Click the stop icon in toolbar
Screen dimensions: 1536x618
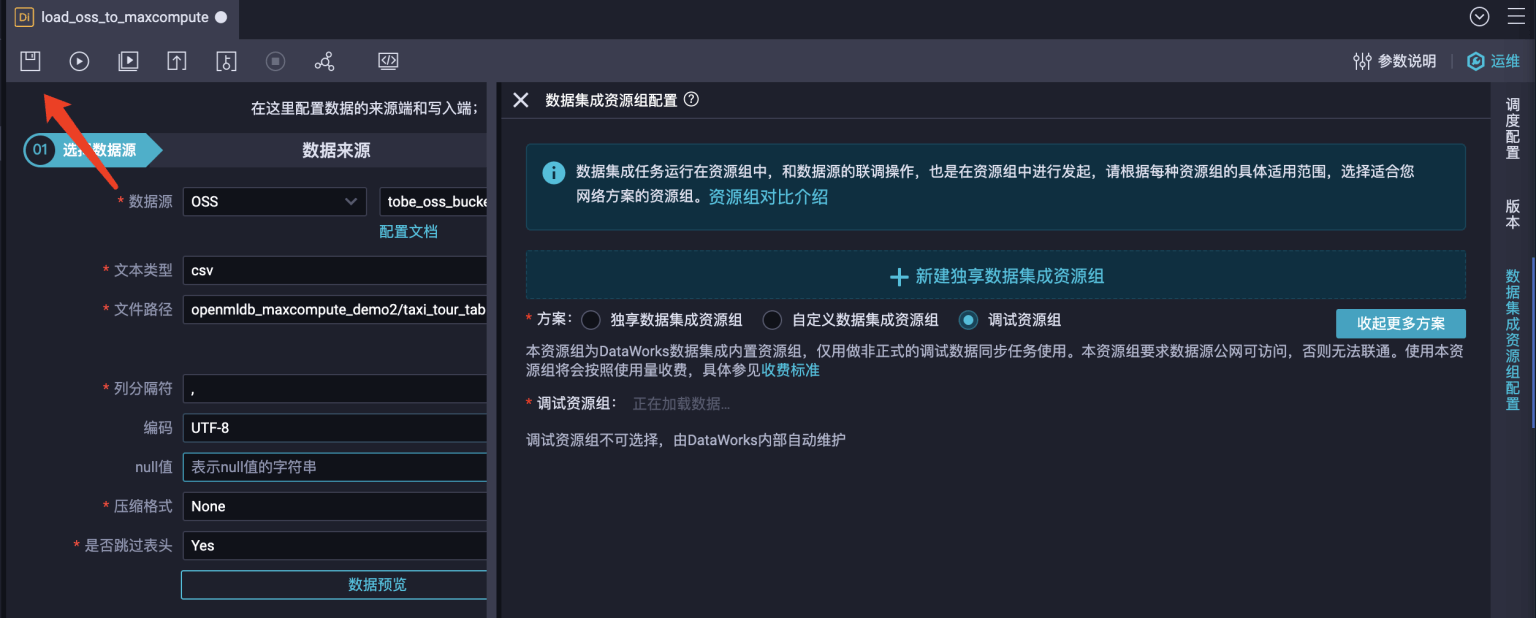[x=275, y=61]
